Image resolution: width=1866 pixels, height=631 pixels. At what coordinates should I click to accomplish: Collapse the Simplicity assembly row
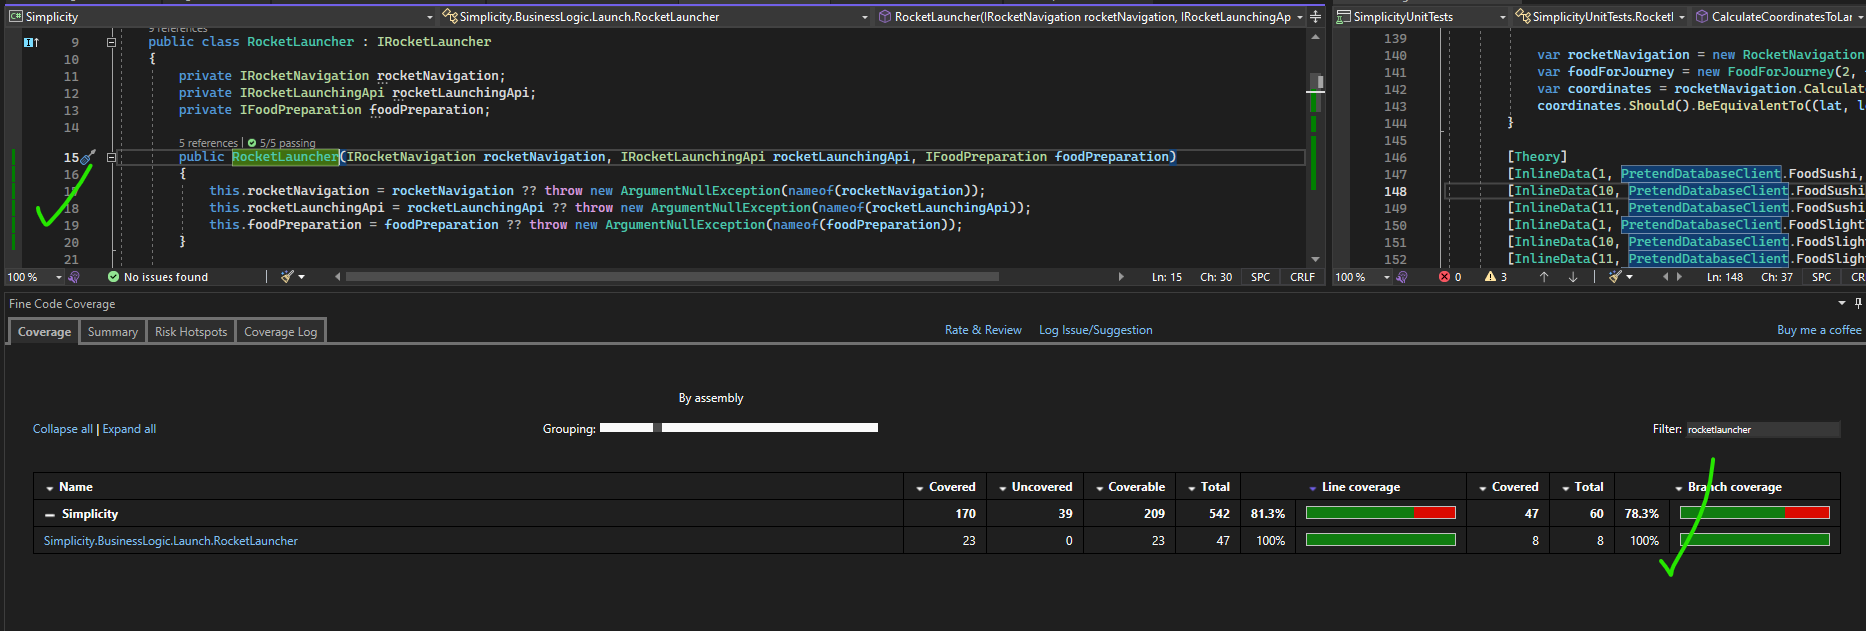[x=49, y=514]
